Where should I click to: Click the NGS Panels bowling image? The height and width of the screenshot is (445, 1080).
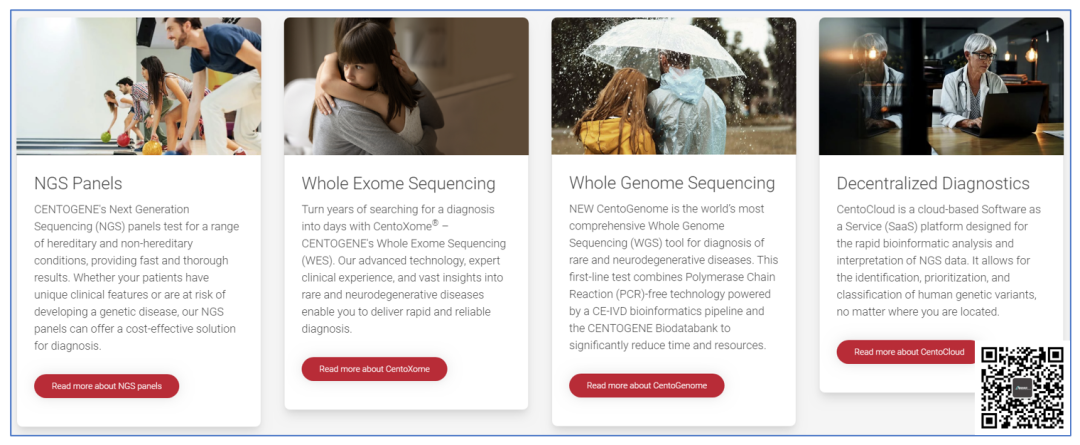tap(139, 86)
